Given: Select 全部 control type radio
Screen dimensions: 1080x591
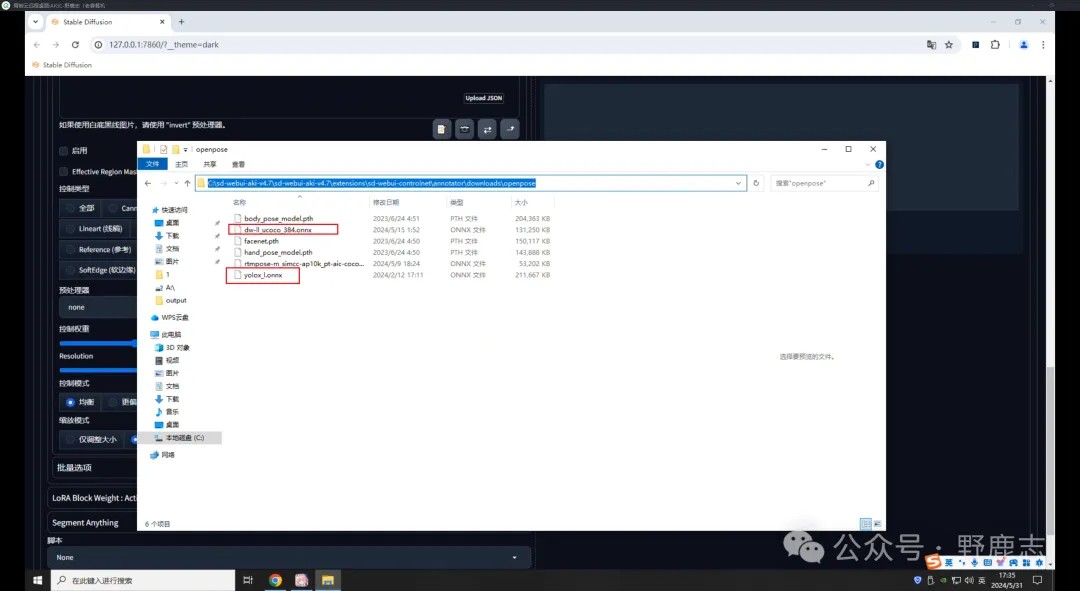Looking at the screenshot, I should [x=70, y=208].
